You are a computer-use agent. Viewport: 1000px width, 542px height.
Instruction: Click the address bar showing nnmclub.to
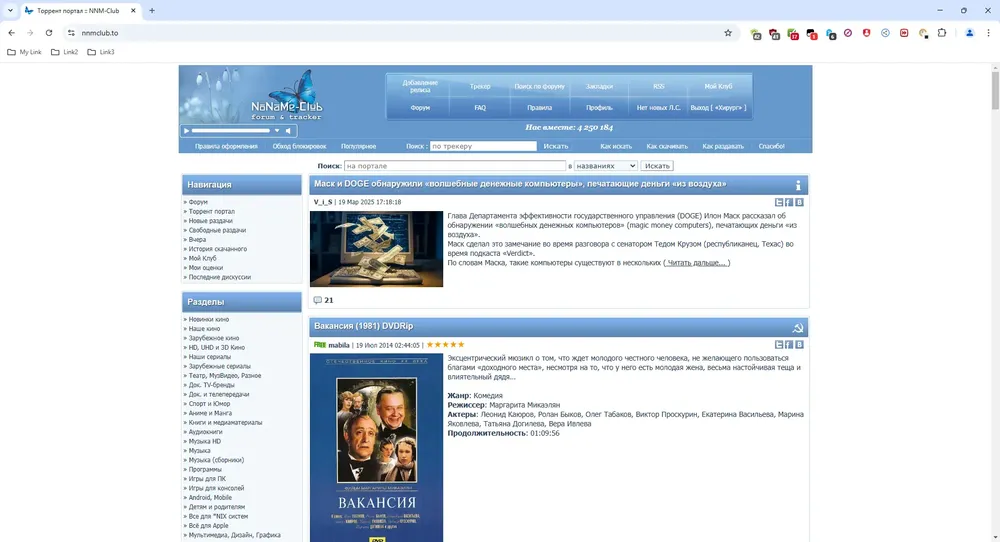(402, 33)
